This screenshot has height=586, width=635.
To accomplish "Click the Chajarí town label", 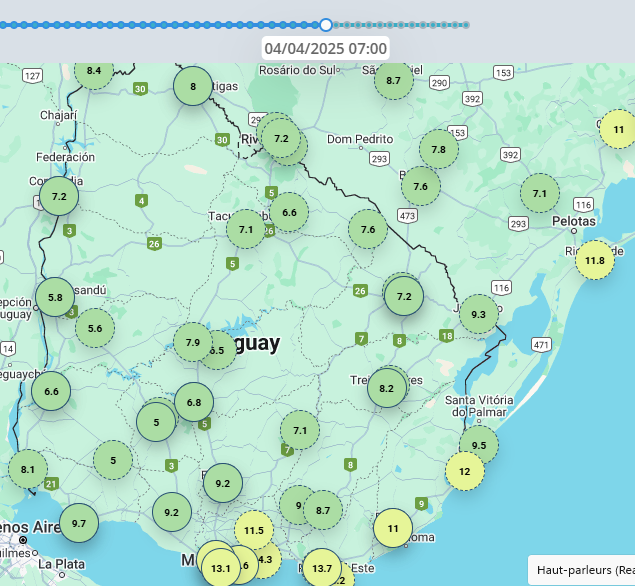I will click(x=58, y=115).
